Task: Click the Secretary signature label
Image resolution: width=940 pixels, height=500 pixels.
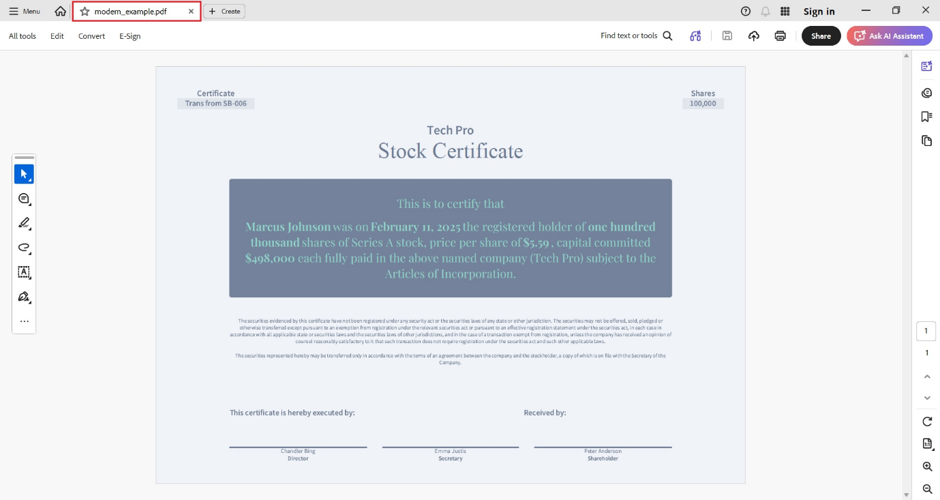Action: click(x=450, y=459)
